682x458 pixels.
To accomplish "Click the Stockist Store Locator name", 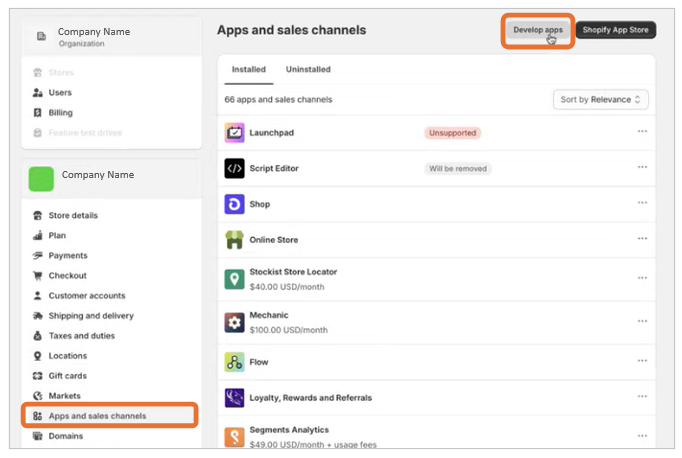I will pyautogui.click(x=293, y=271).
